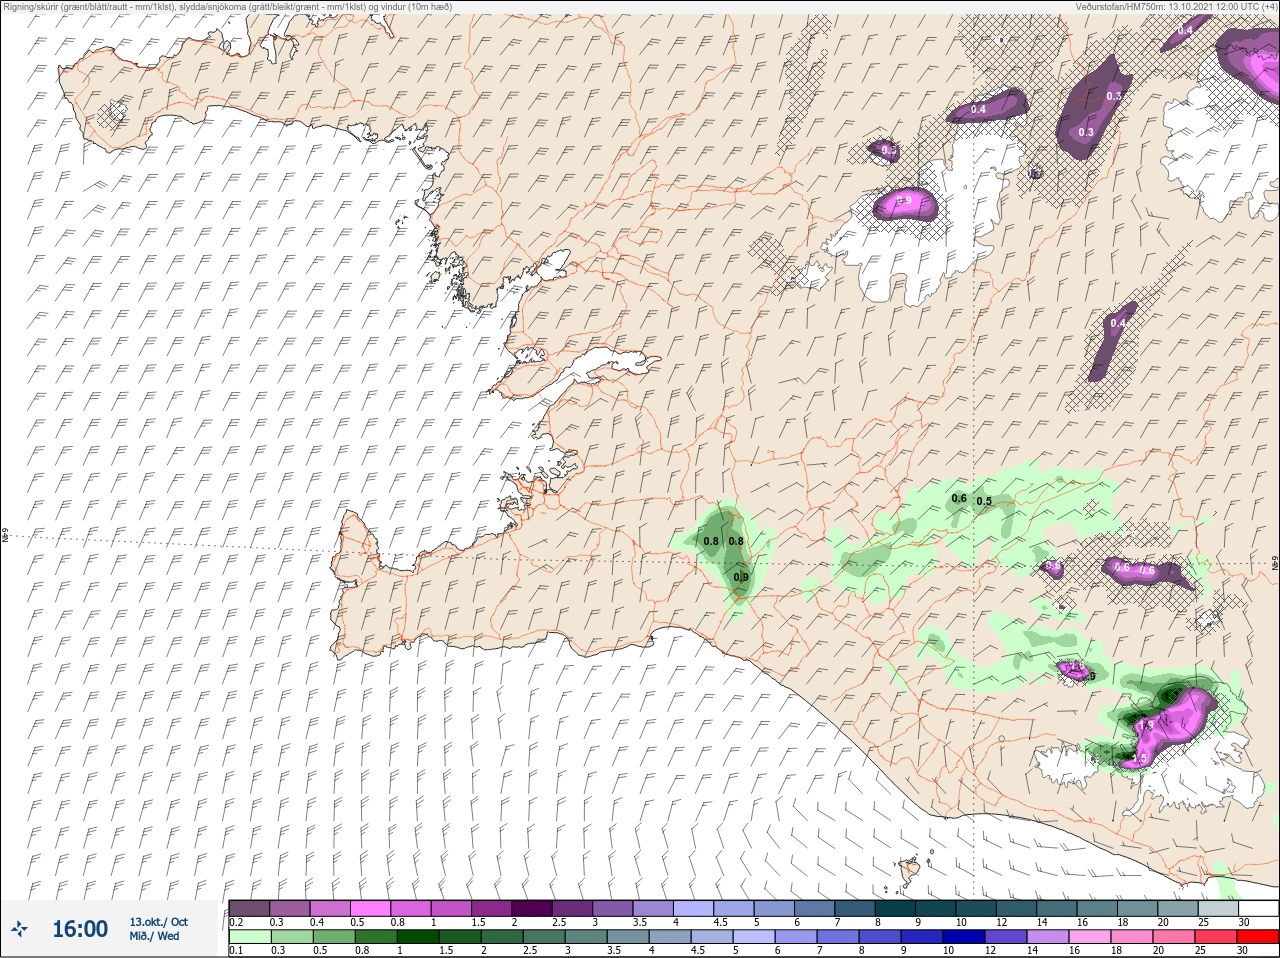Select the lavender 4 upper legend swatch
This screenshot has width=1280, height=958.
coord(693,908)
